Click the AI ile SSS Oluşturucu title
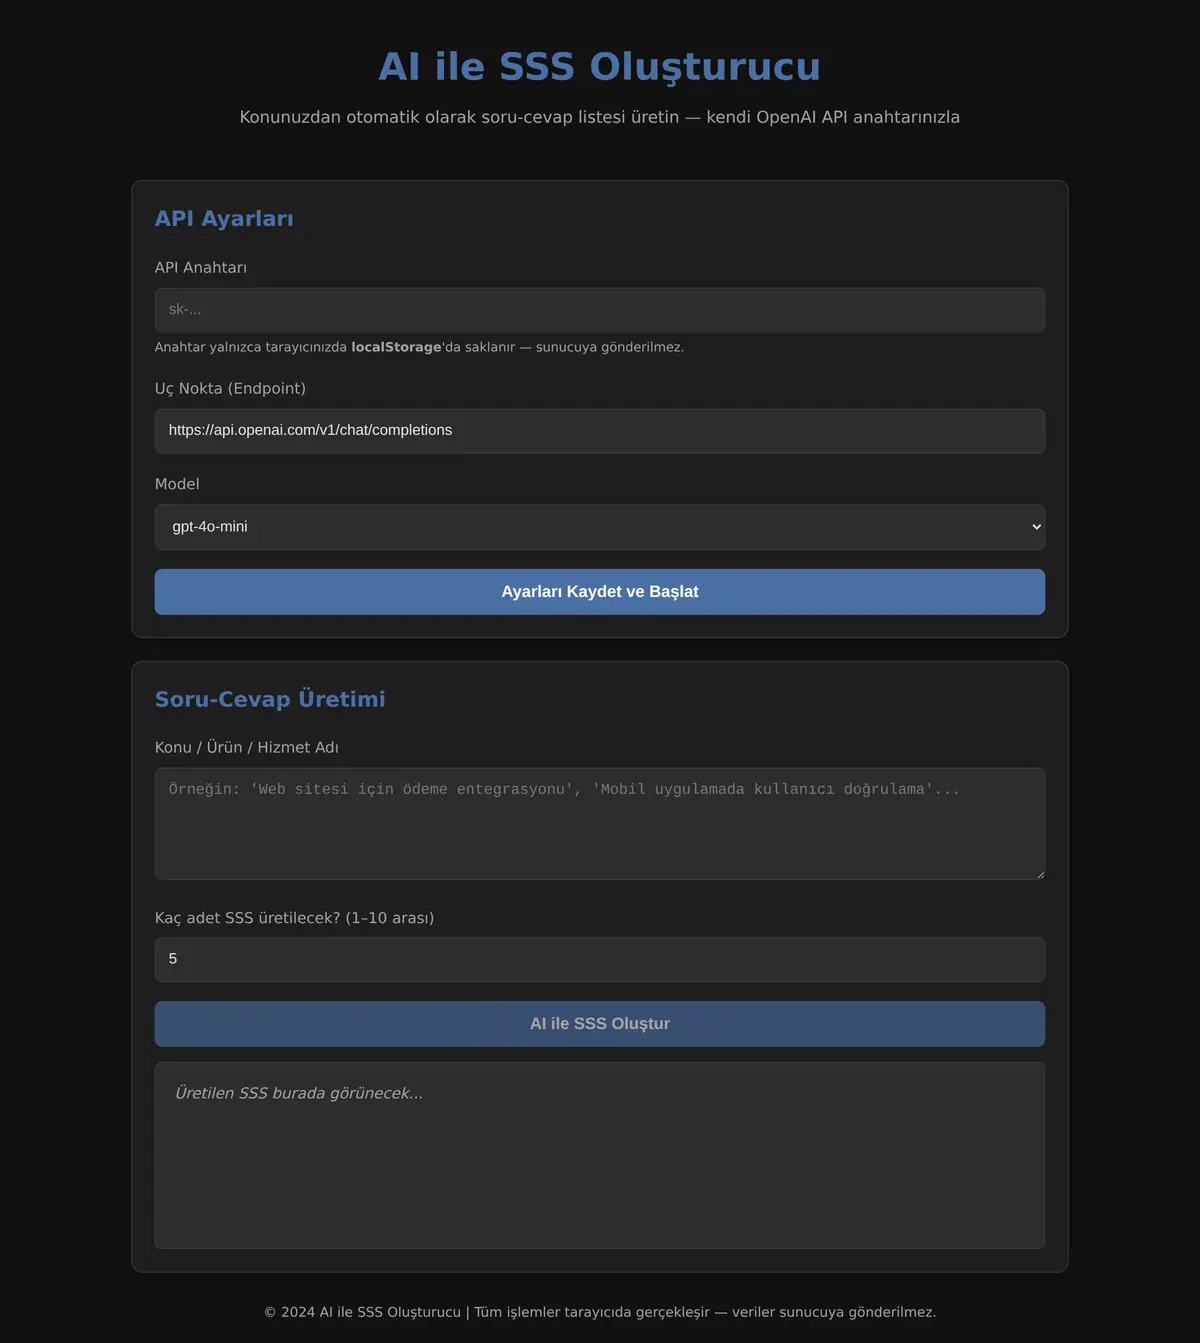 pyautogui.click(x=600, y=67)
